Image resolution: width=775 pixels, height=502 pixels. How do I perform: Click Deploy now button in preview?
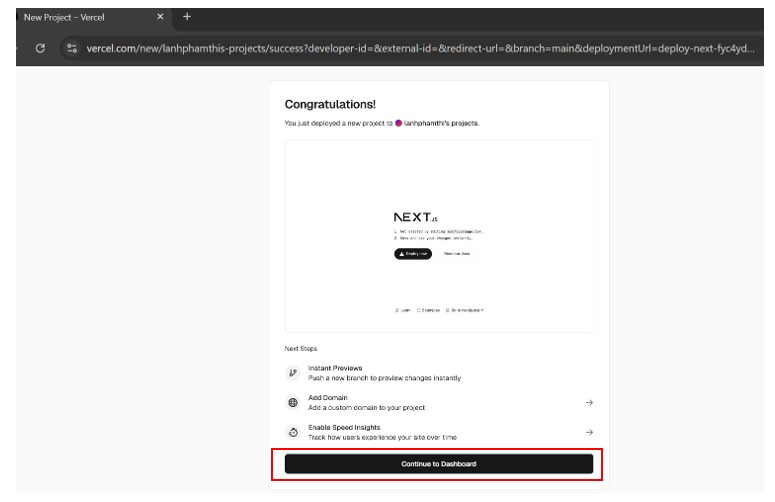[x=413, y=253]
